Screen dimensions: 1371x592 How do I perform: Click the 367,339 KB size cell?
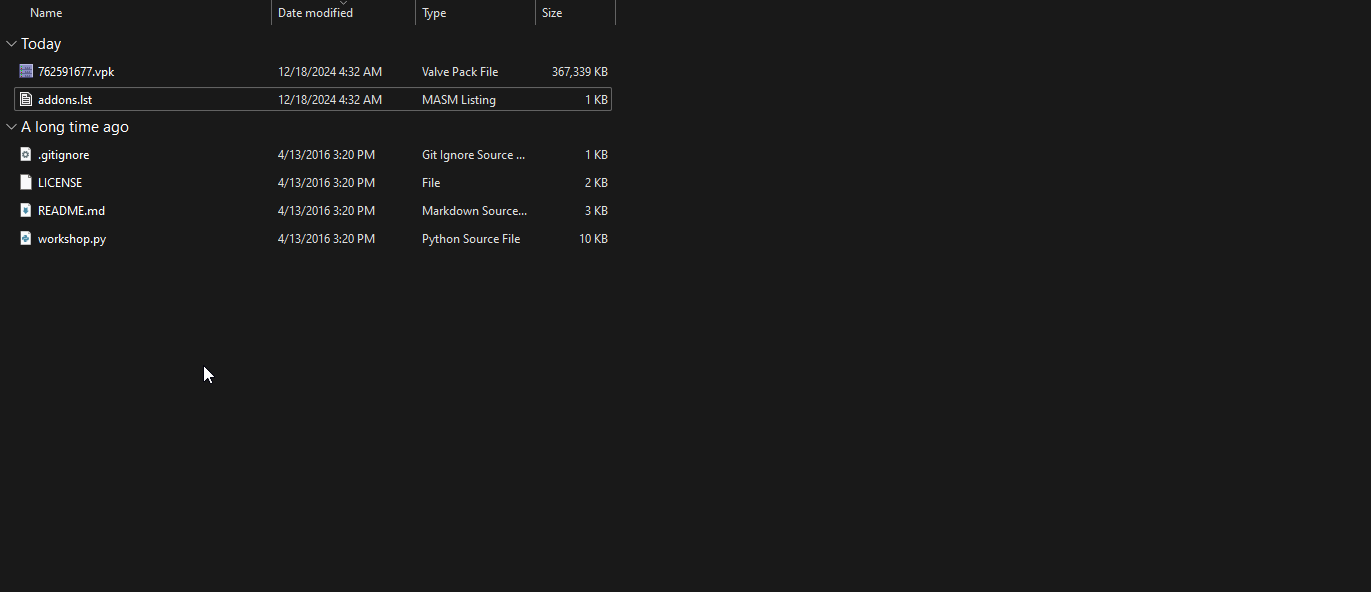click(x=580, y=72)
